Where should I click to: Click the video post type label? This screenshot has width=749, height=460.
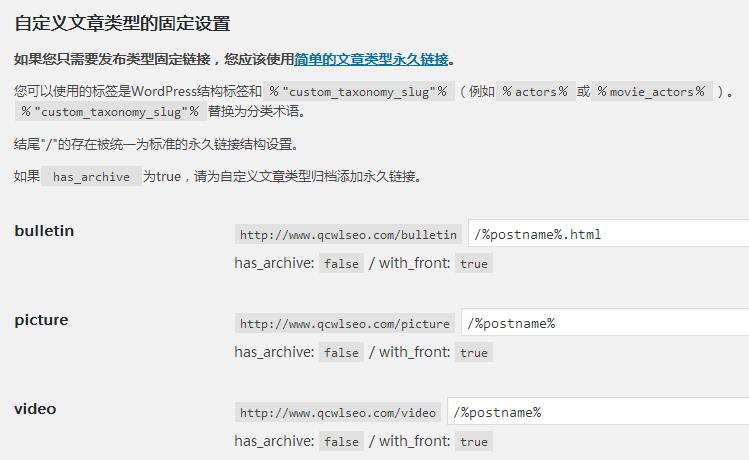tap(35, 409)
